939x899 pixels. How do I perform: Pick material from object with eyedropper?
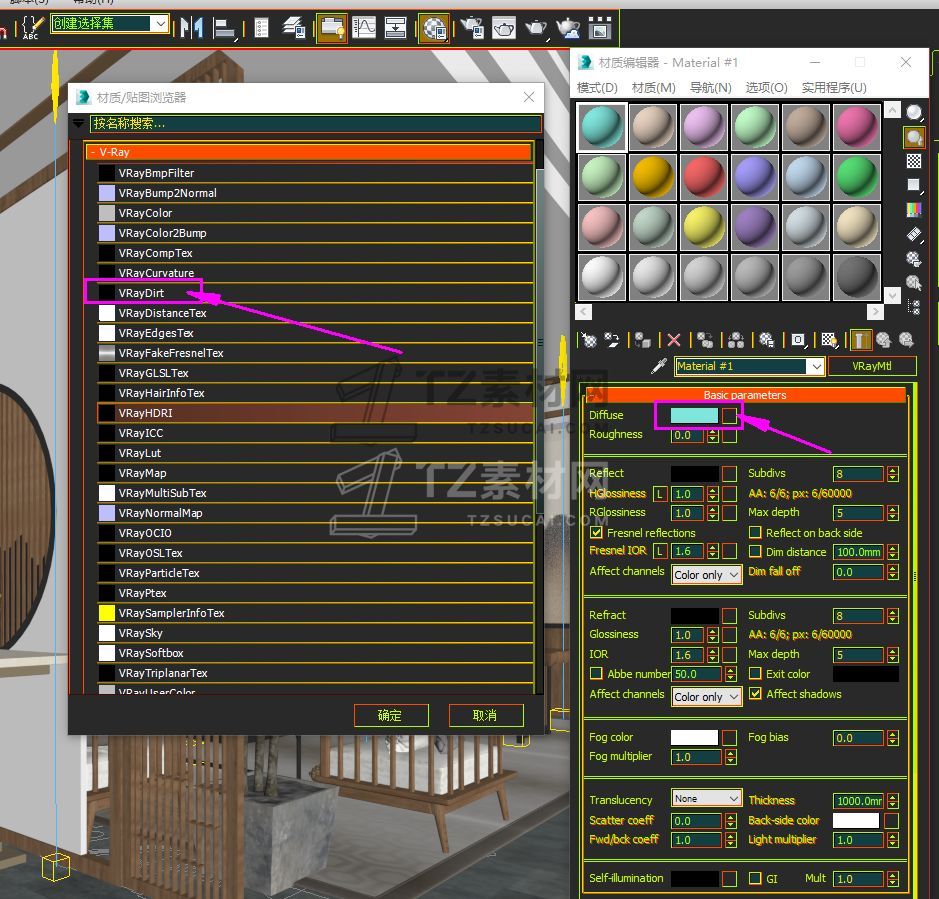658,367
